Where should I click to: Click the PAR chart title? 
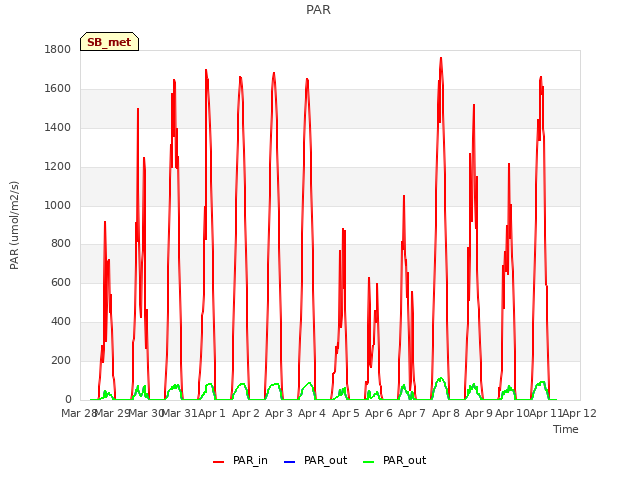[318, 10]
